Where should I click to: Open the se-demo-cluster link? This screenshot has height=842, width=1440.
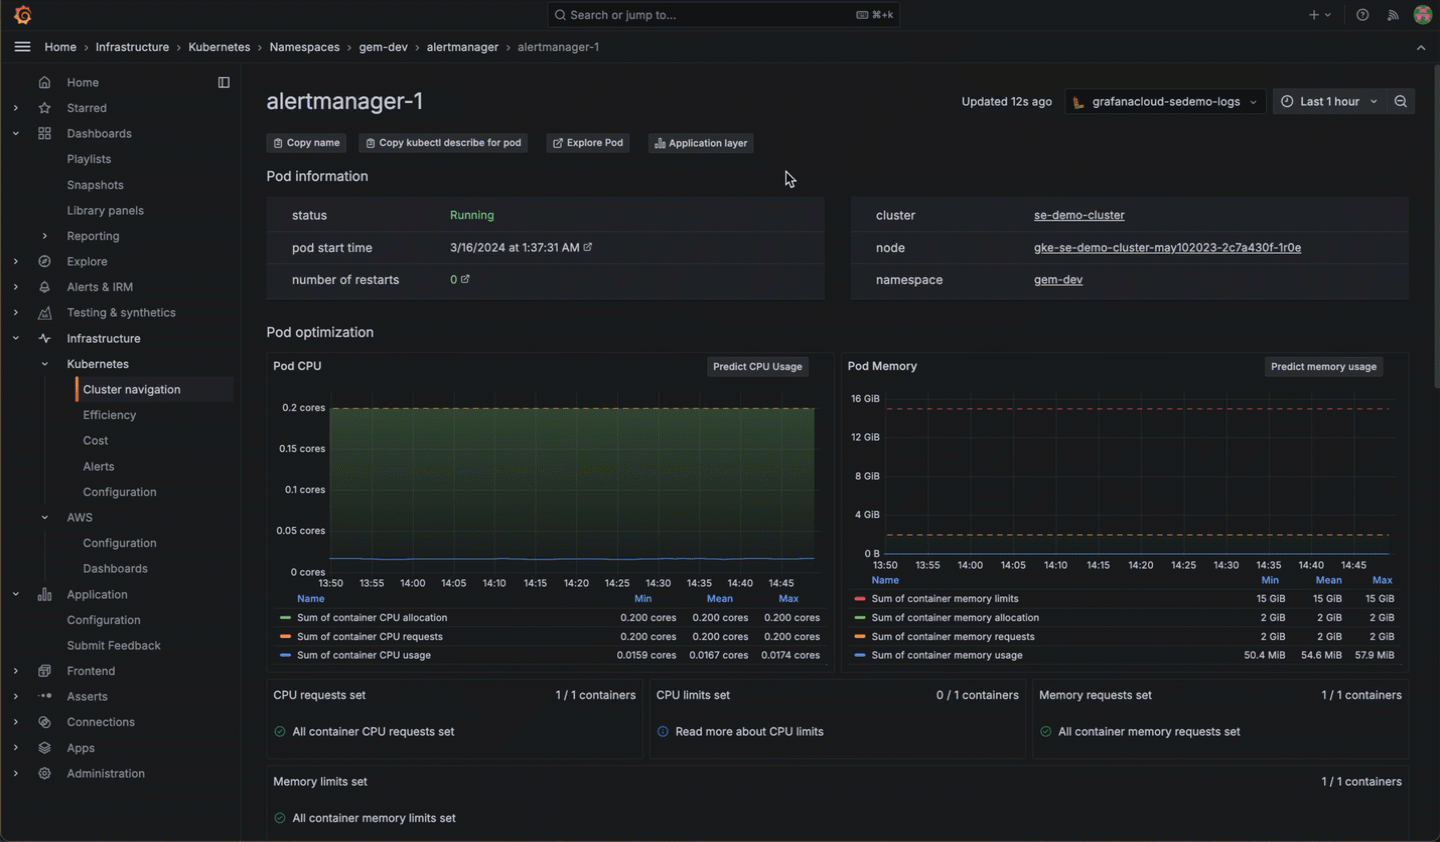(x=1079, y=216)
